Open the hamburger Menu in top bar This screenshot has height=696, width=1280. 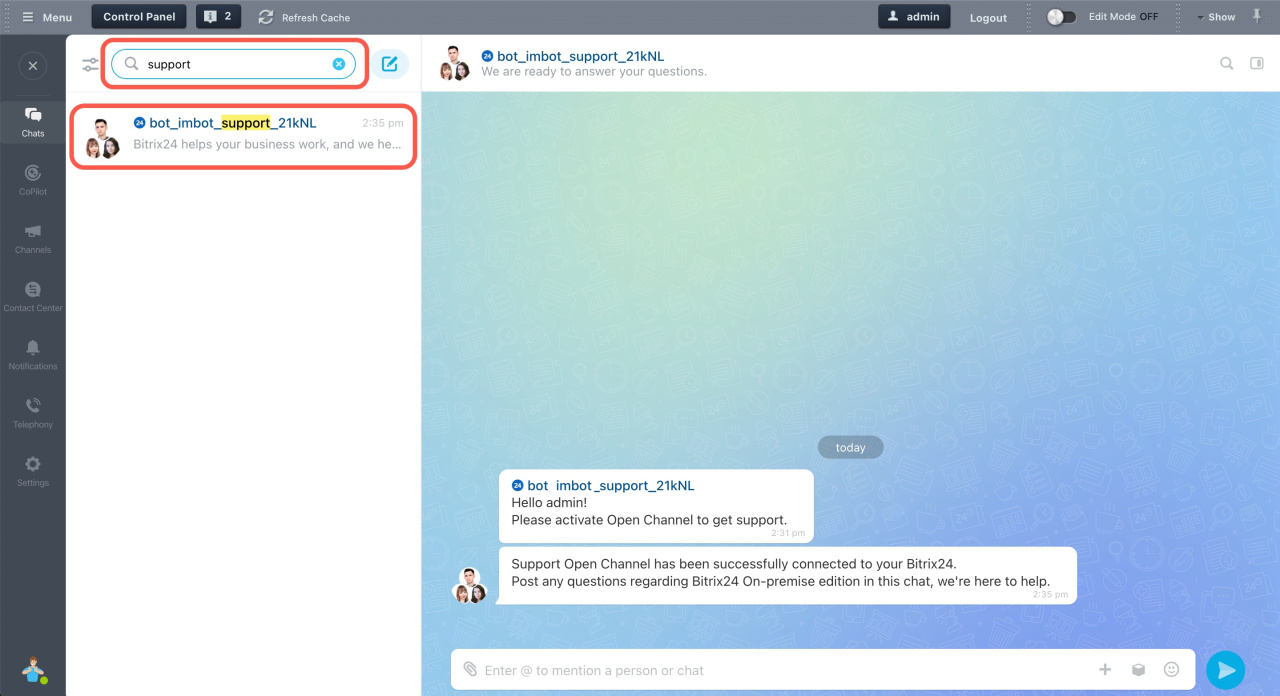pos(47,17)
